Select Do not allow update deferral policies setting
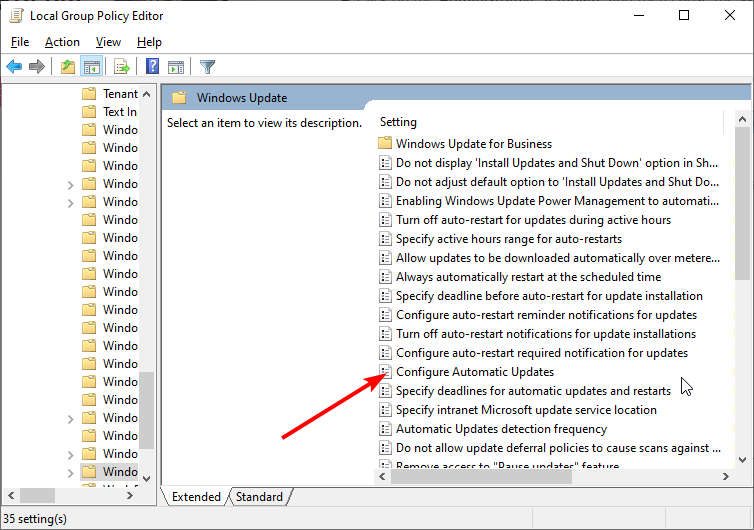Image resolution: width=754 pixels, height=530 pixels. 558,448
